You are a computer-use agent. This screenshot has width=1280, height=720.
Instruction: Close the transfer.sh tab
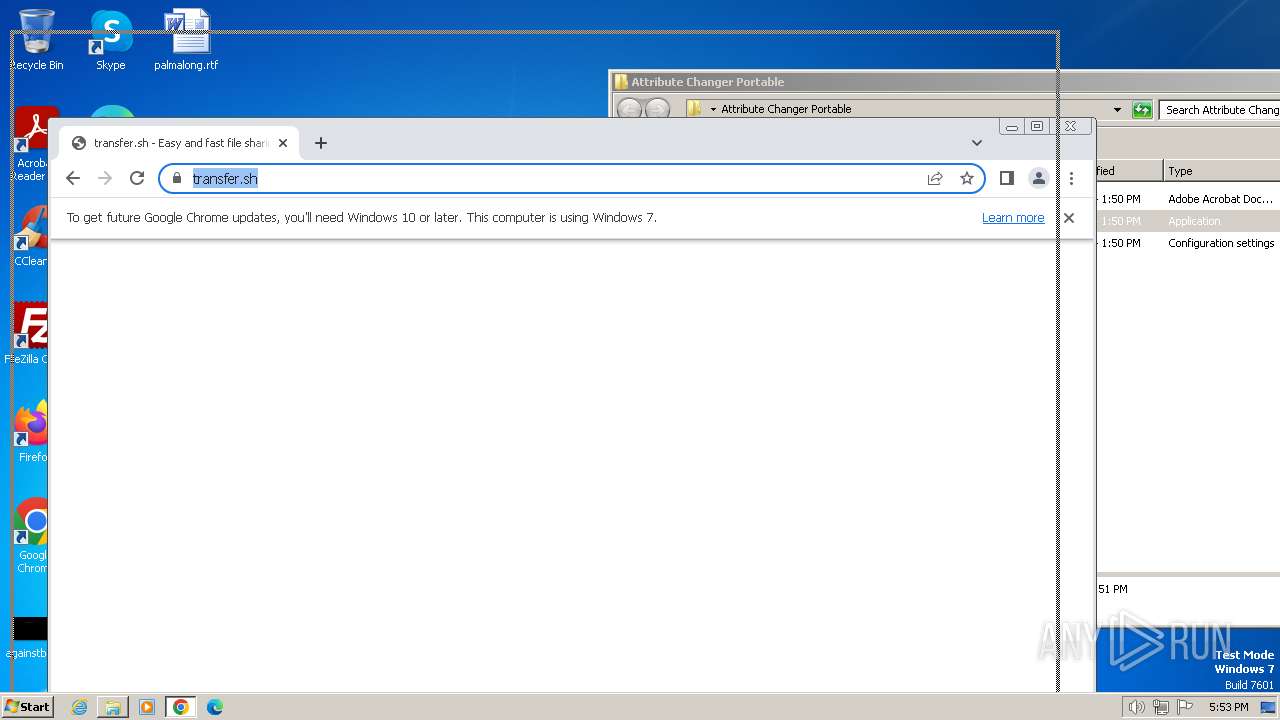click(x=283, y=143)
